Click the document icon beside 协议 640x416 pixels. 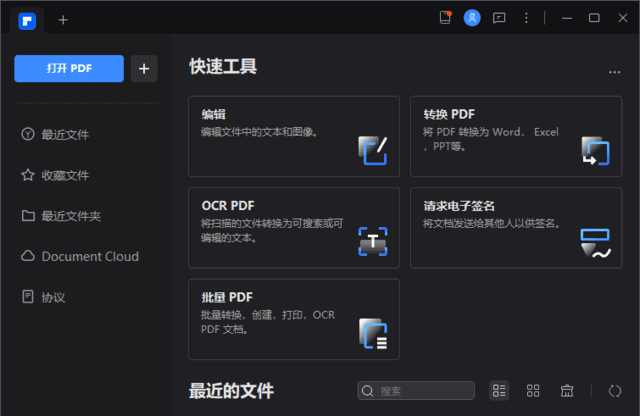28,296
